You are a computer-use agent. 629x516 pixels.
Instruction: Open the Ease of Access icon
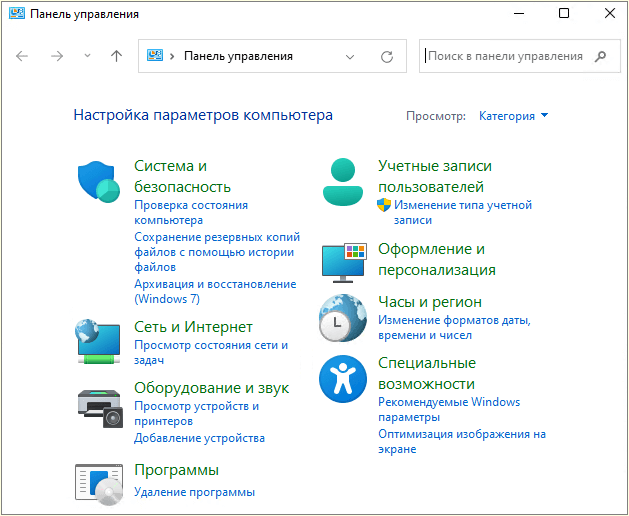[343, 379]
